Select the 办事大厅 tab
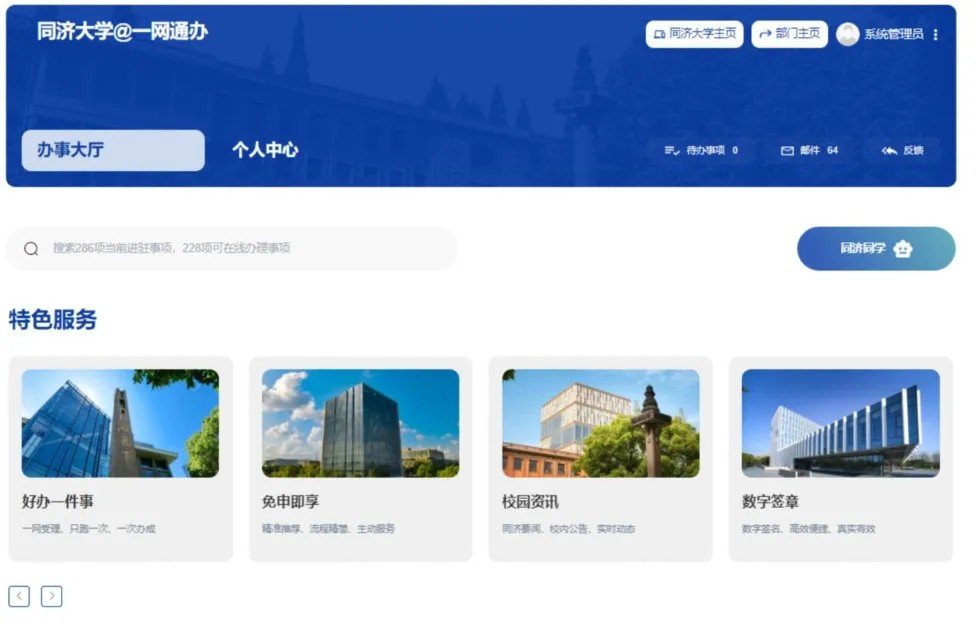 pos(113,150)
